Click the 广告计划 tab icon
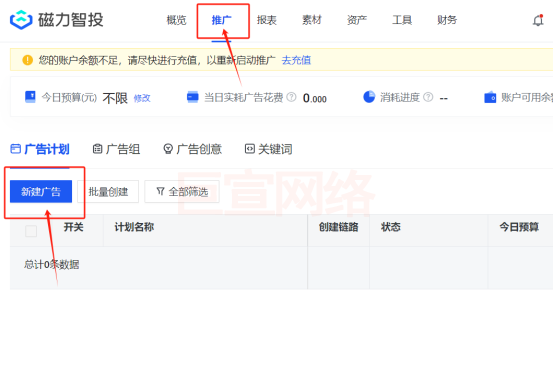The width and height of the screenshot is (553, 387). coord(16,149)
